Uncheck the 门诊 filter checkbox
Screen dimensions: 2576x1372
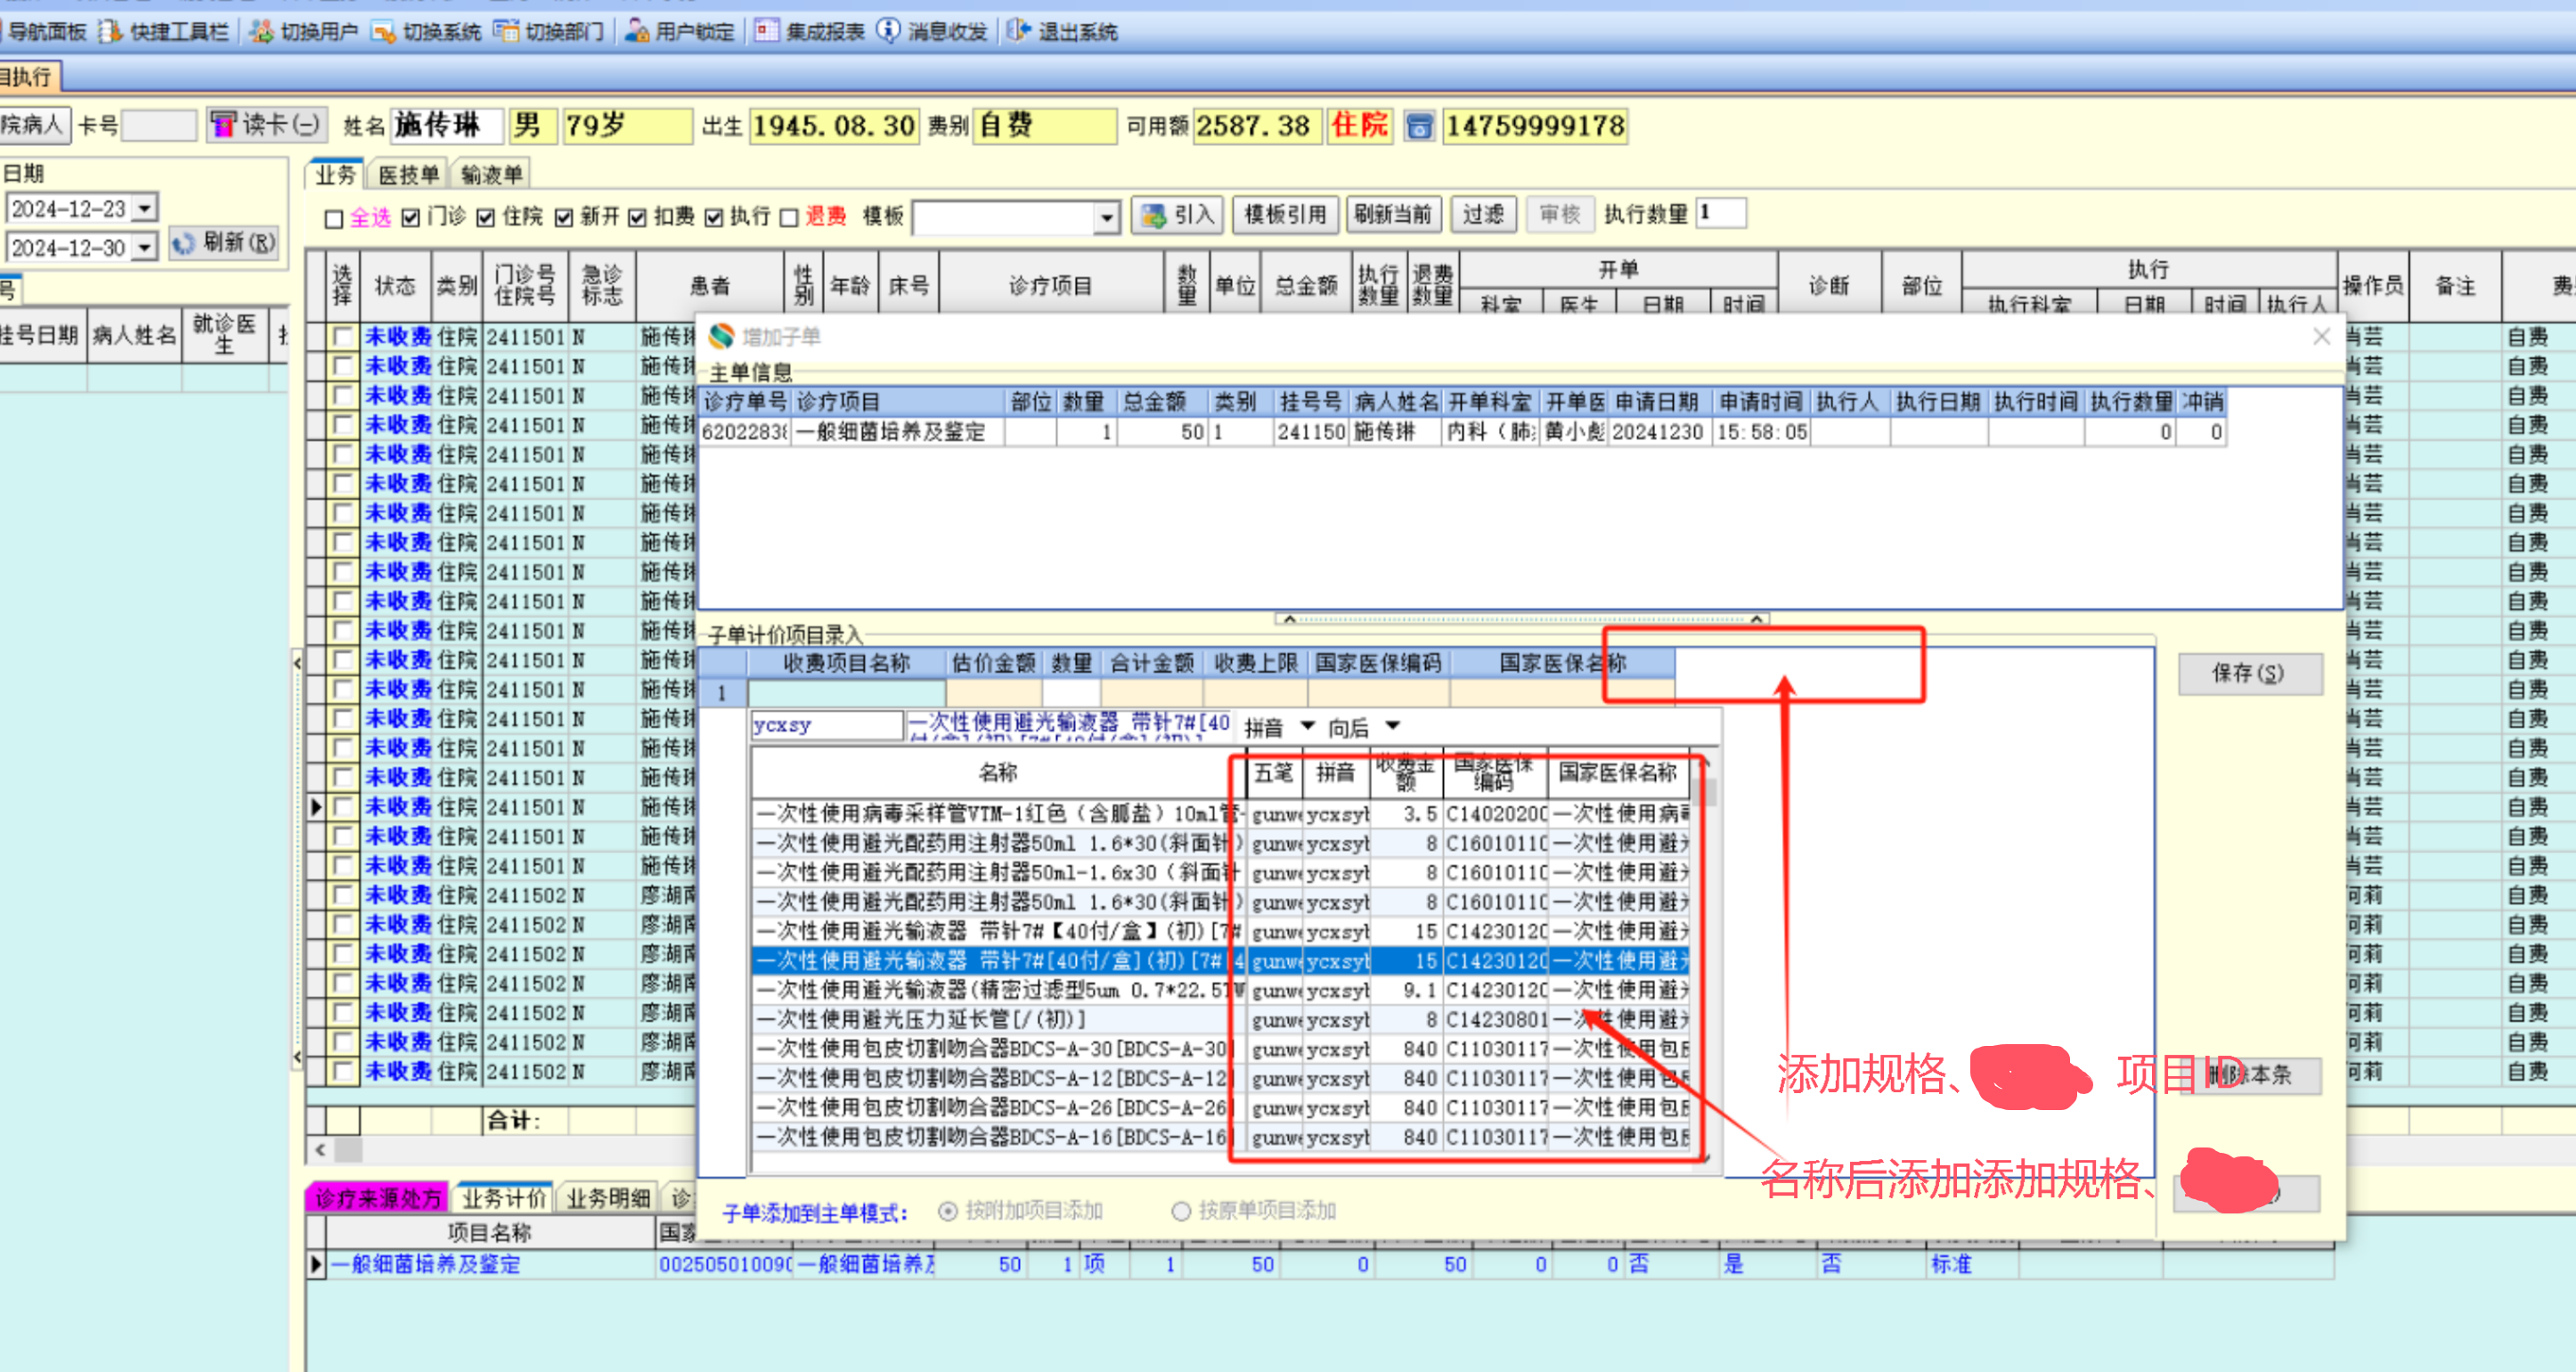click(x=411, y=217)
